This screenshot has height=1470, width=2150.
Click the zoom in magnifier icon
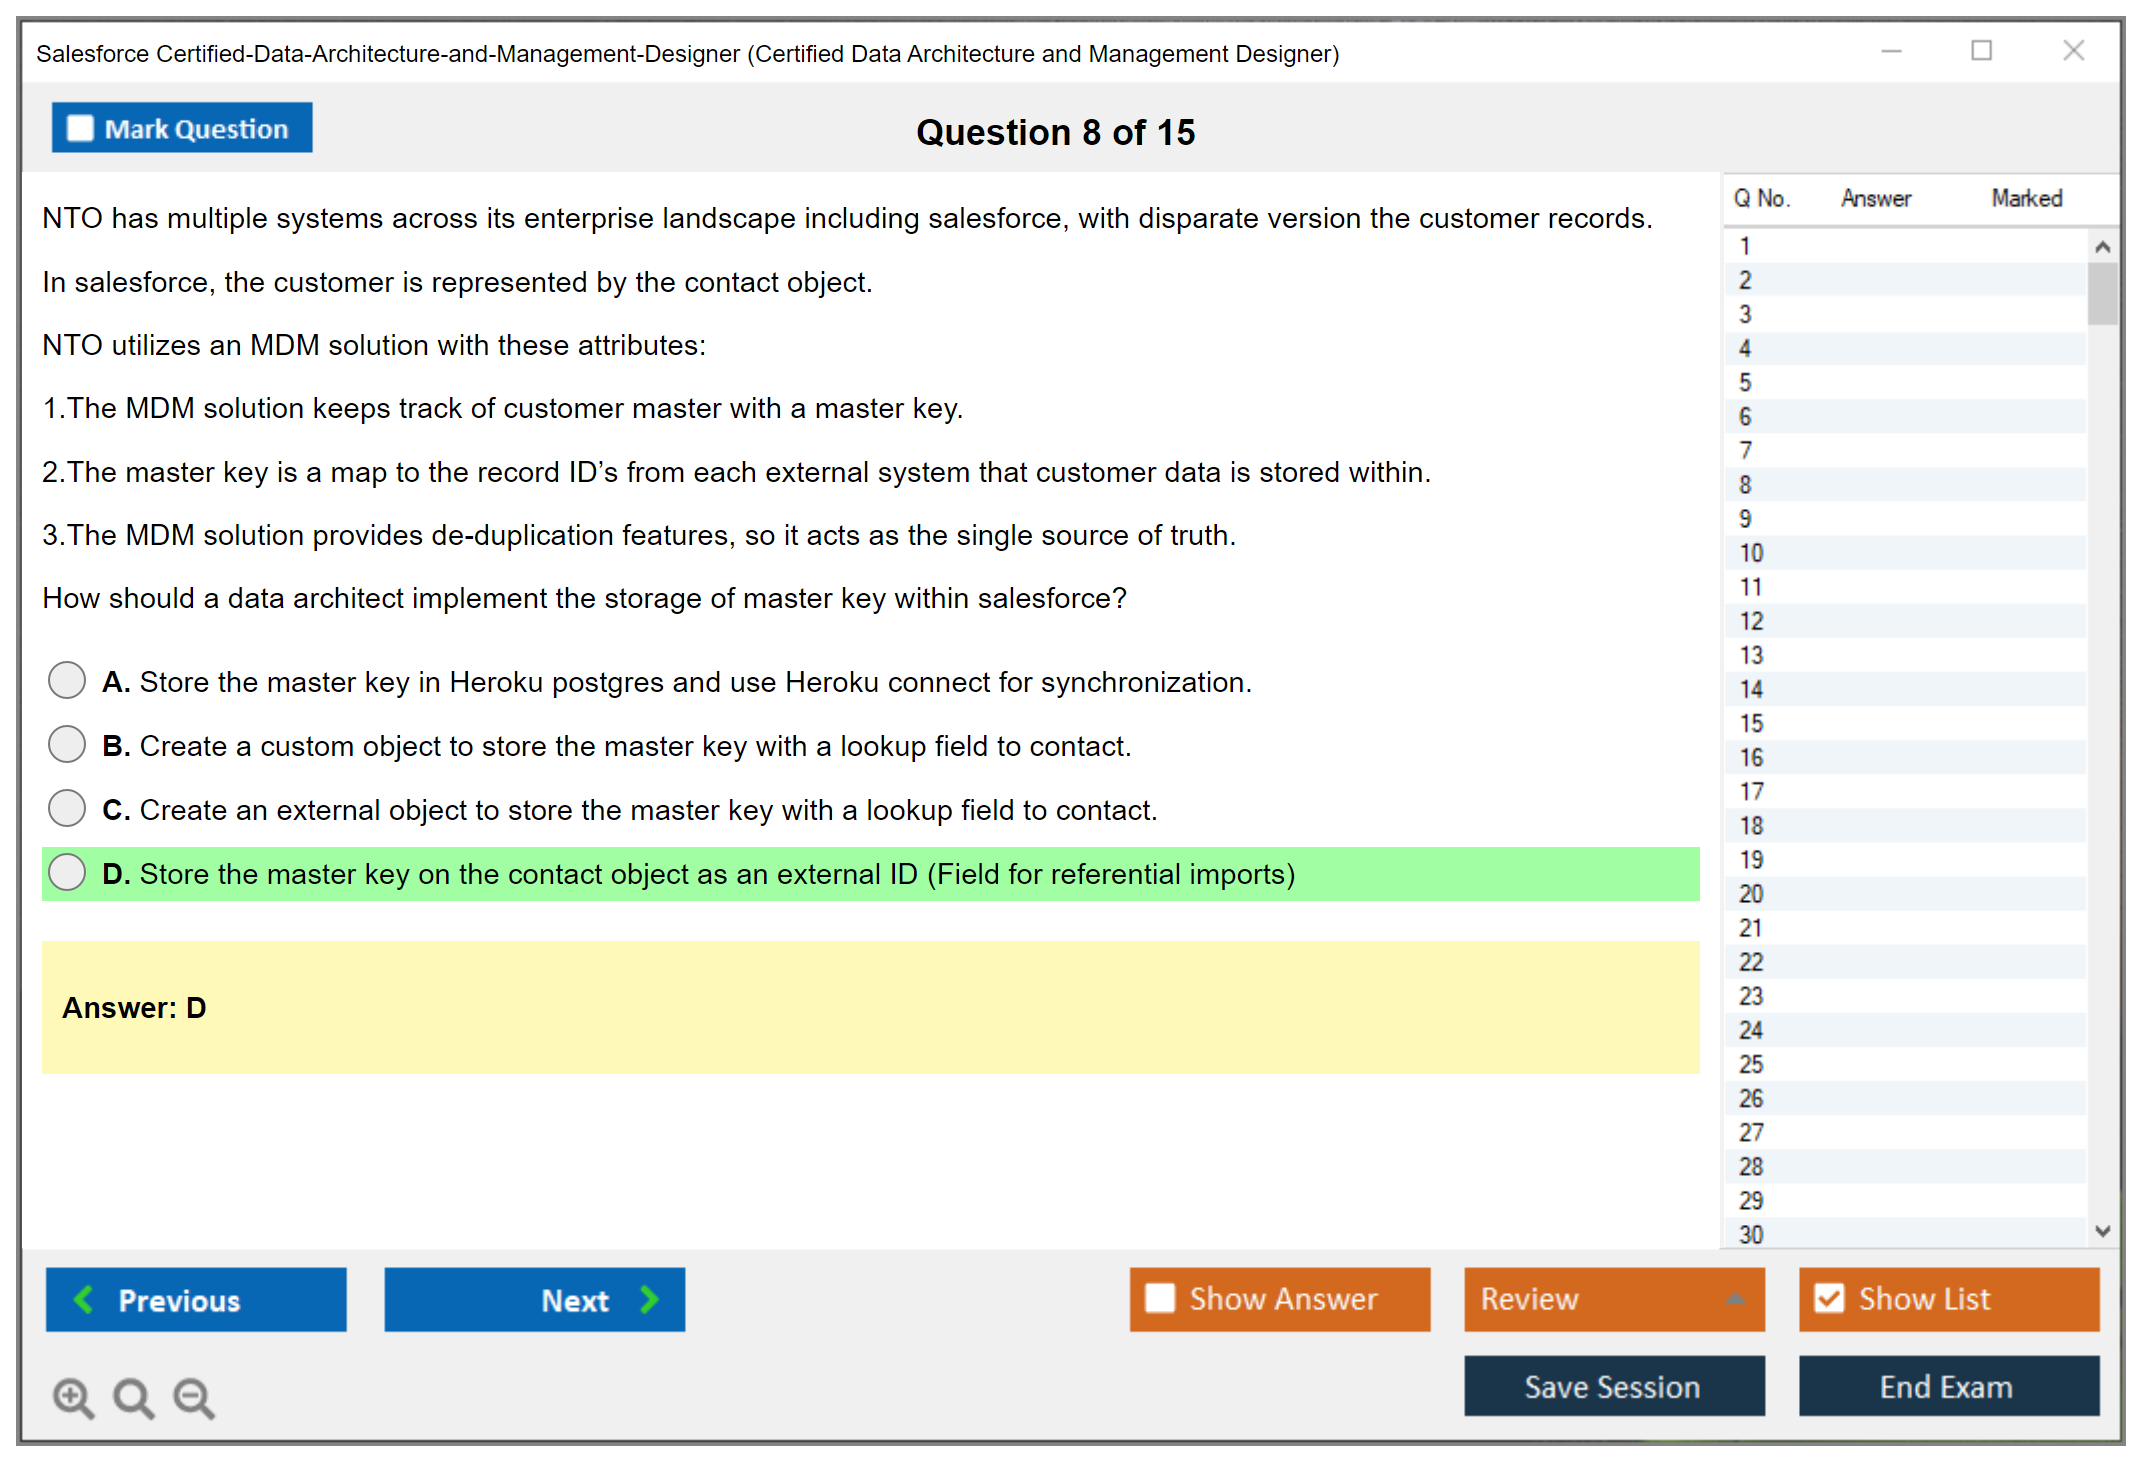point(72,1397)
